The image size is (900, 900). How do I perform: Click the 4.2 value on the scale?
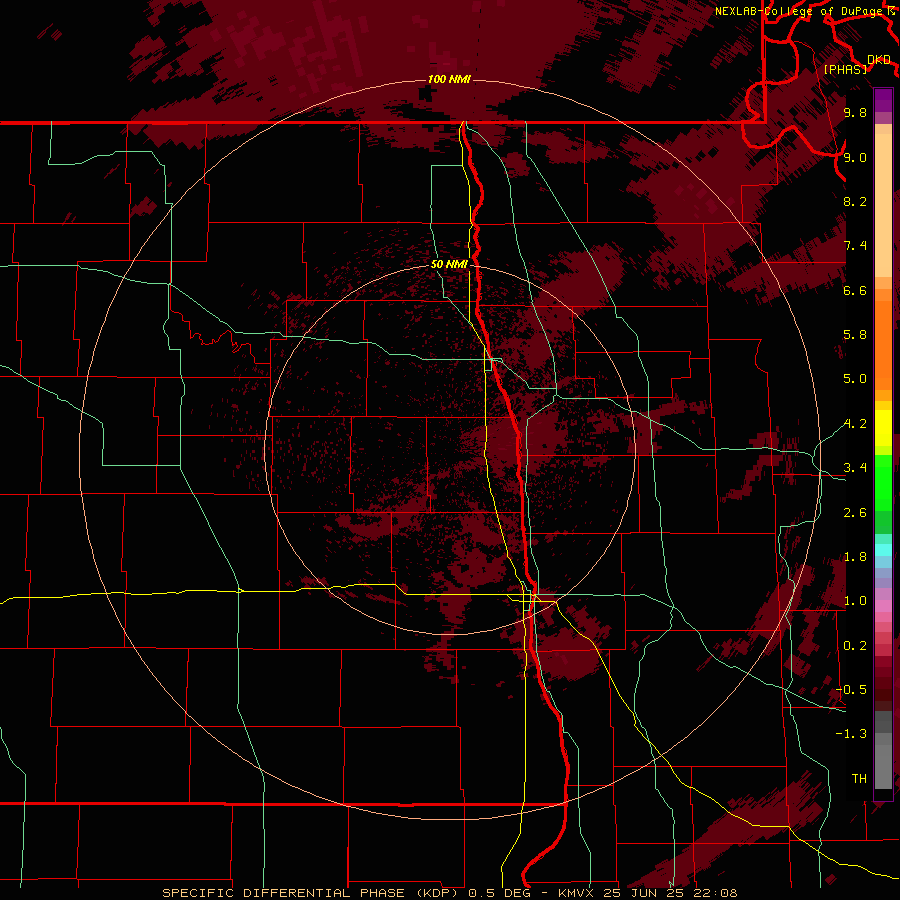pyautogui.click(x=855, y=424)
